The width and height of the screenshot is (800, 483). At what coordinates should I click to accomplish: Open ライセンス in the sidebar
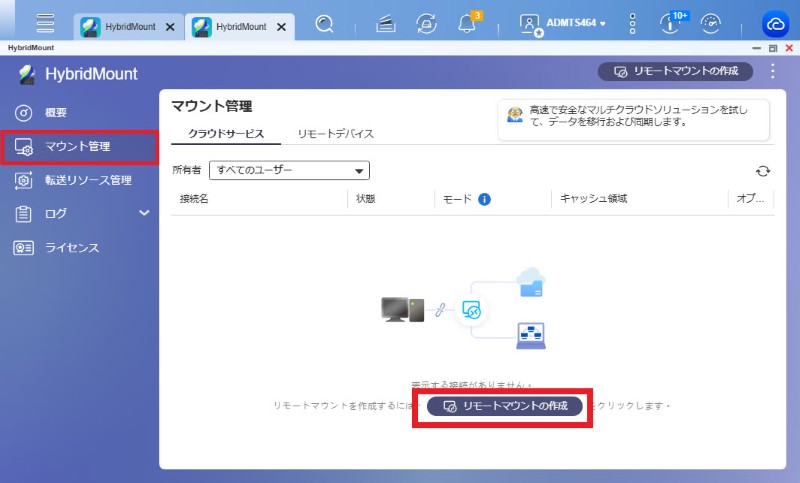pyautogui.click(x=72, y=247)
